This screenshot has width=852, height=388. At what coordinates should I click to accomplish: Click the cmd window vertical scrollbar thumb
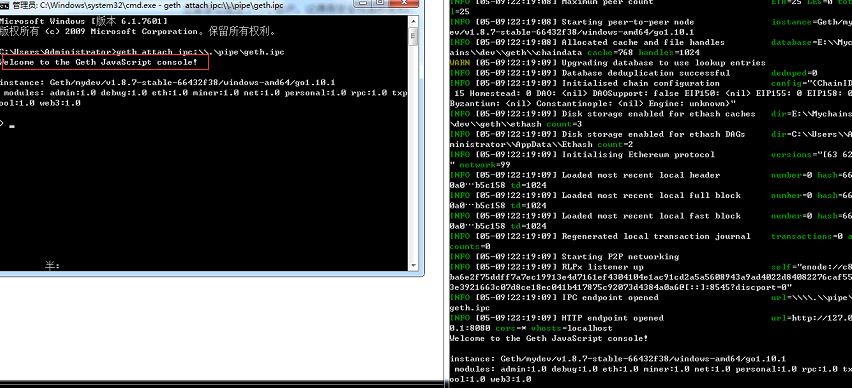(412, 37)
